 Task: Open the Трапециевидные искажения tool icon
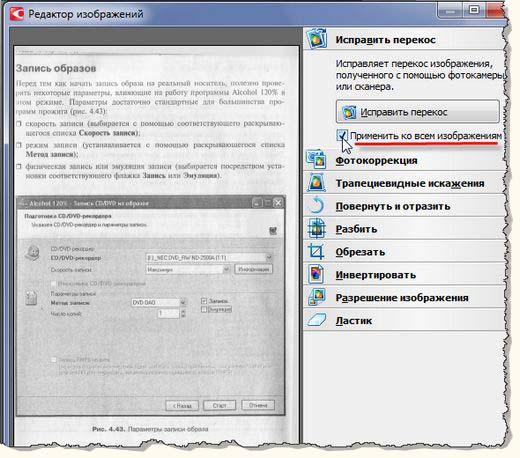click(316, 183)
